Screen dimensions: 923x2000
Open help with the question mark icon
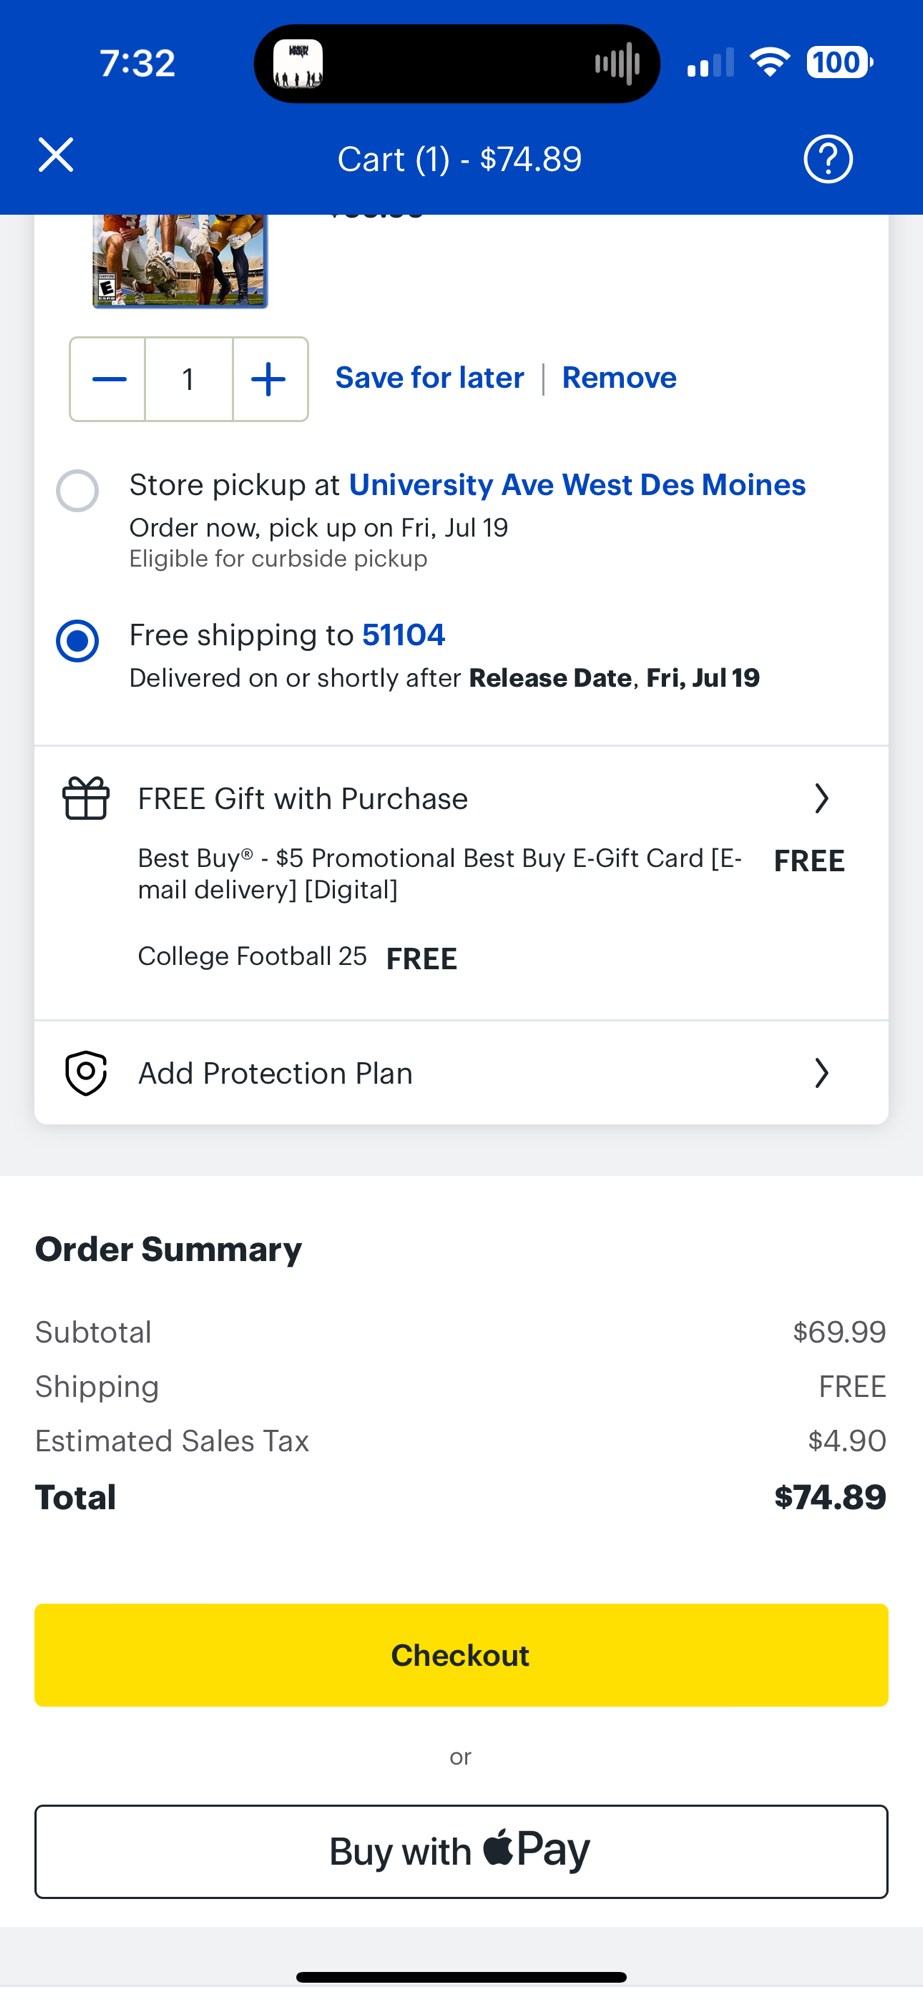pos(828,159)
